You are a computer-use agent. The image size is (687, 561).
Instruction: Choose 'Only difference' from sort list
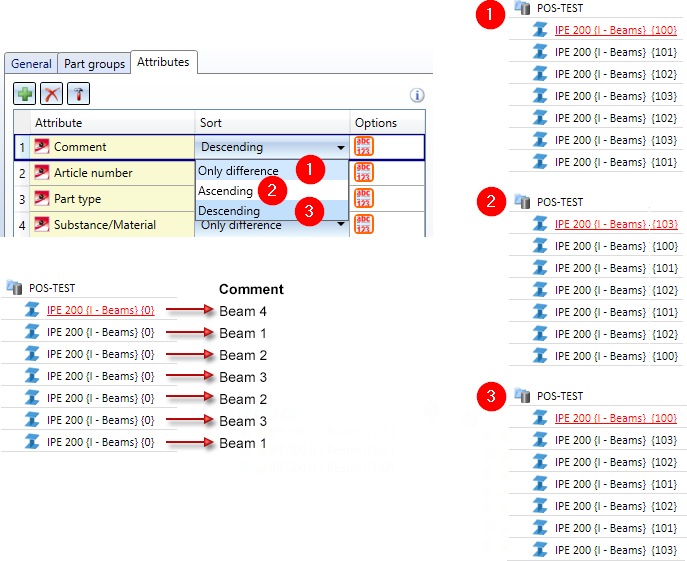238,171
